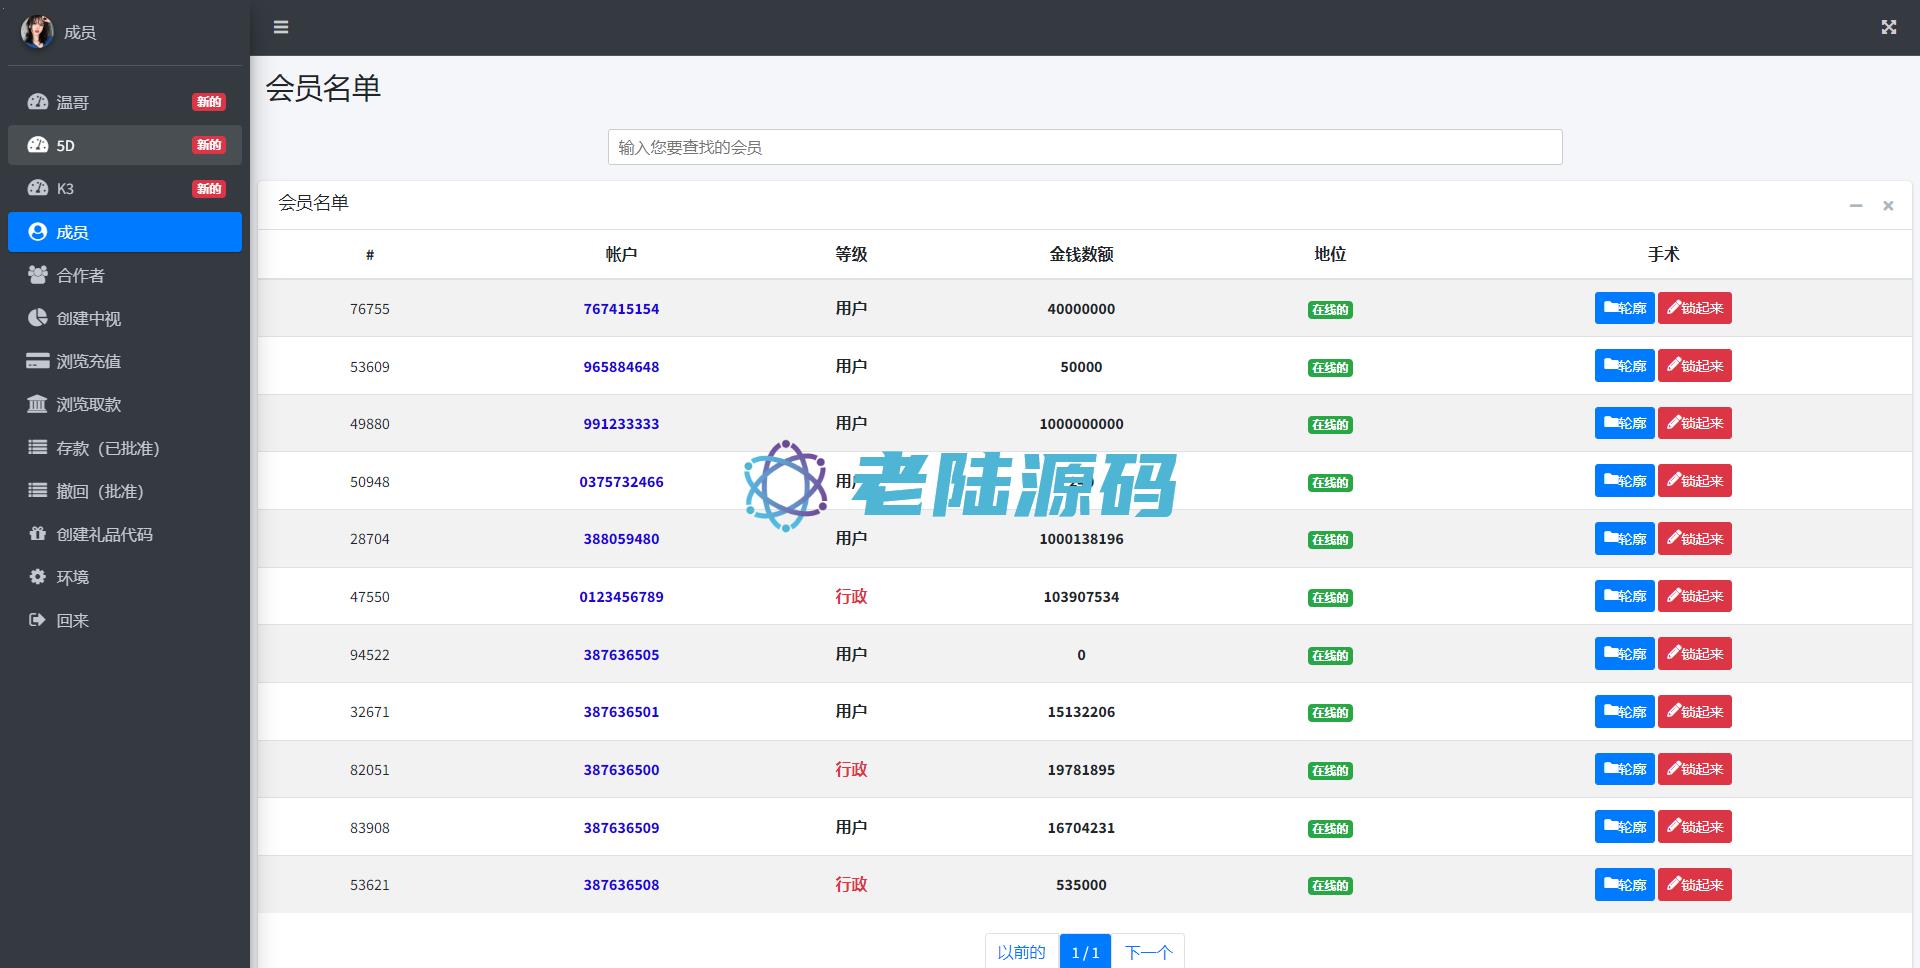Viewport: 1920px width, 968px height.
Task: Click 轮廓 button for account 965884648
Action: tap(1624, 366)
